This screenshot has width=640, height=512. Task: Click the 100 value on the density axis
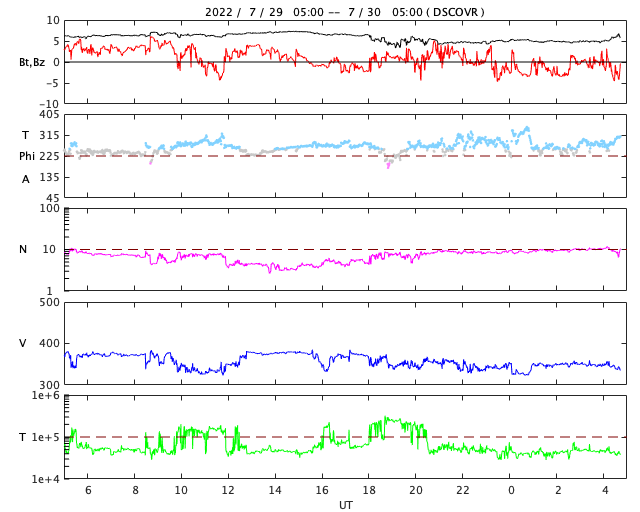click(49, 209)
